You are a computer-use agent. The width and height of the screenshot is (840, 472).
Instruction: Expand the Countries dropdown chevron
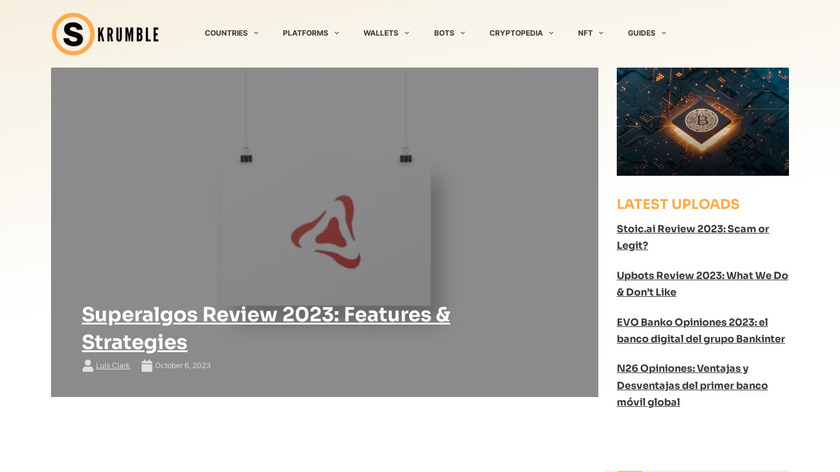[x=256, y=33]
